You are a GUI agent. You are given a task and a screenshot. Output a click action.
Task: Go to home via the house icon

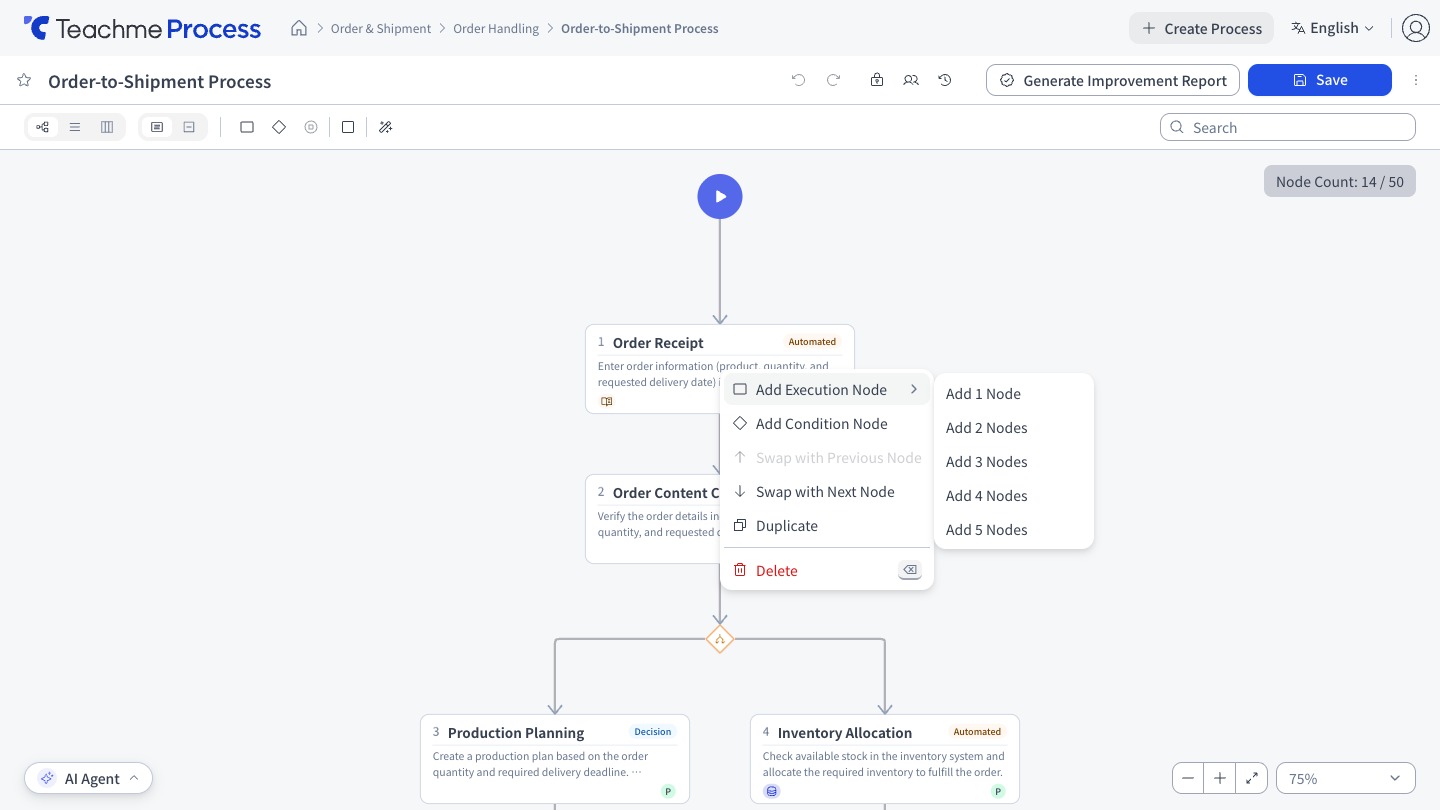coord(299,28)
